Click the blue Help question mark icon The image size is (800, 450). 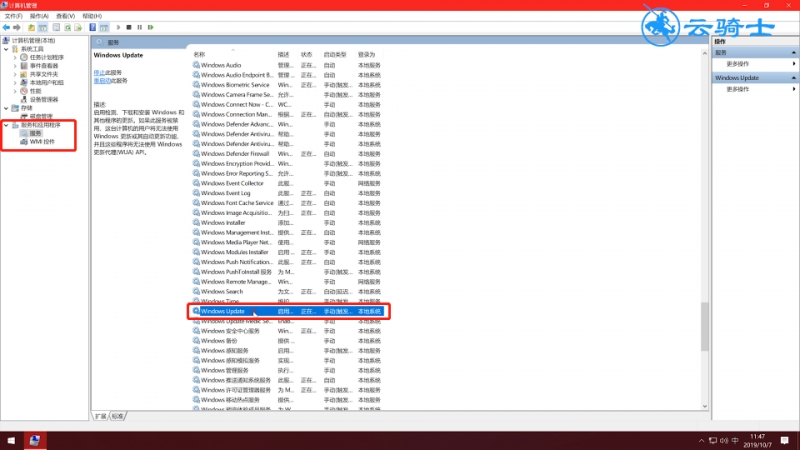click(92, 27)
